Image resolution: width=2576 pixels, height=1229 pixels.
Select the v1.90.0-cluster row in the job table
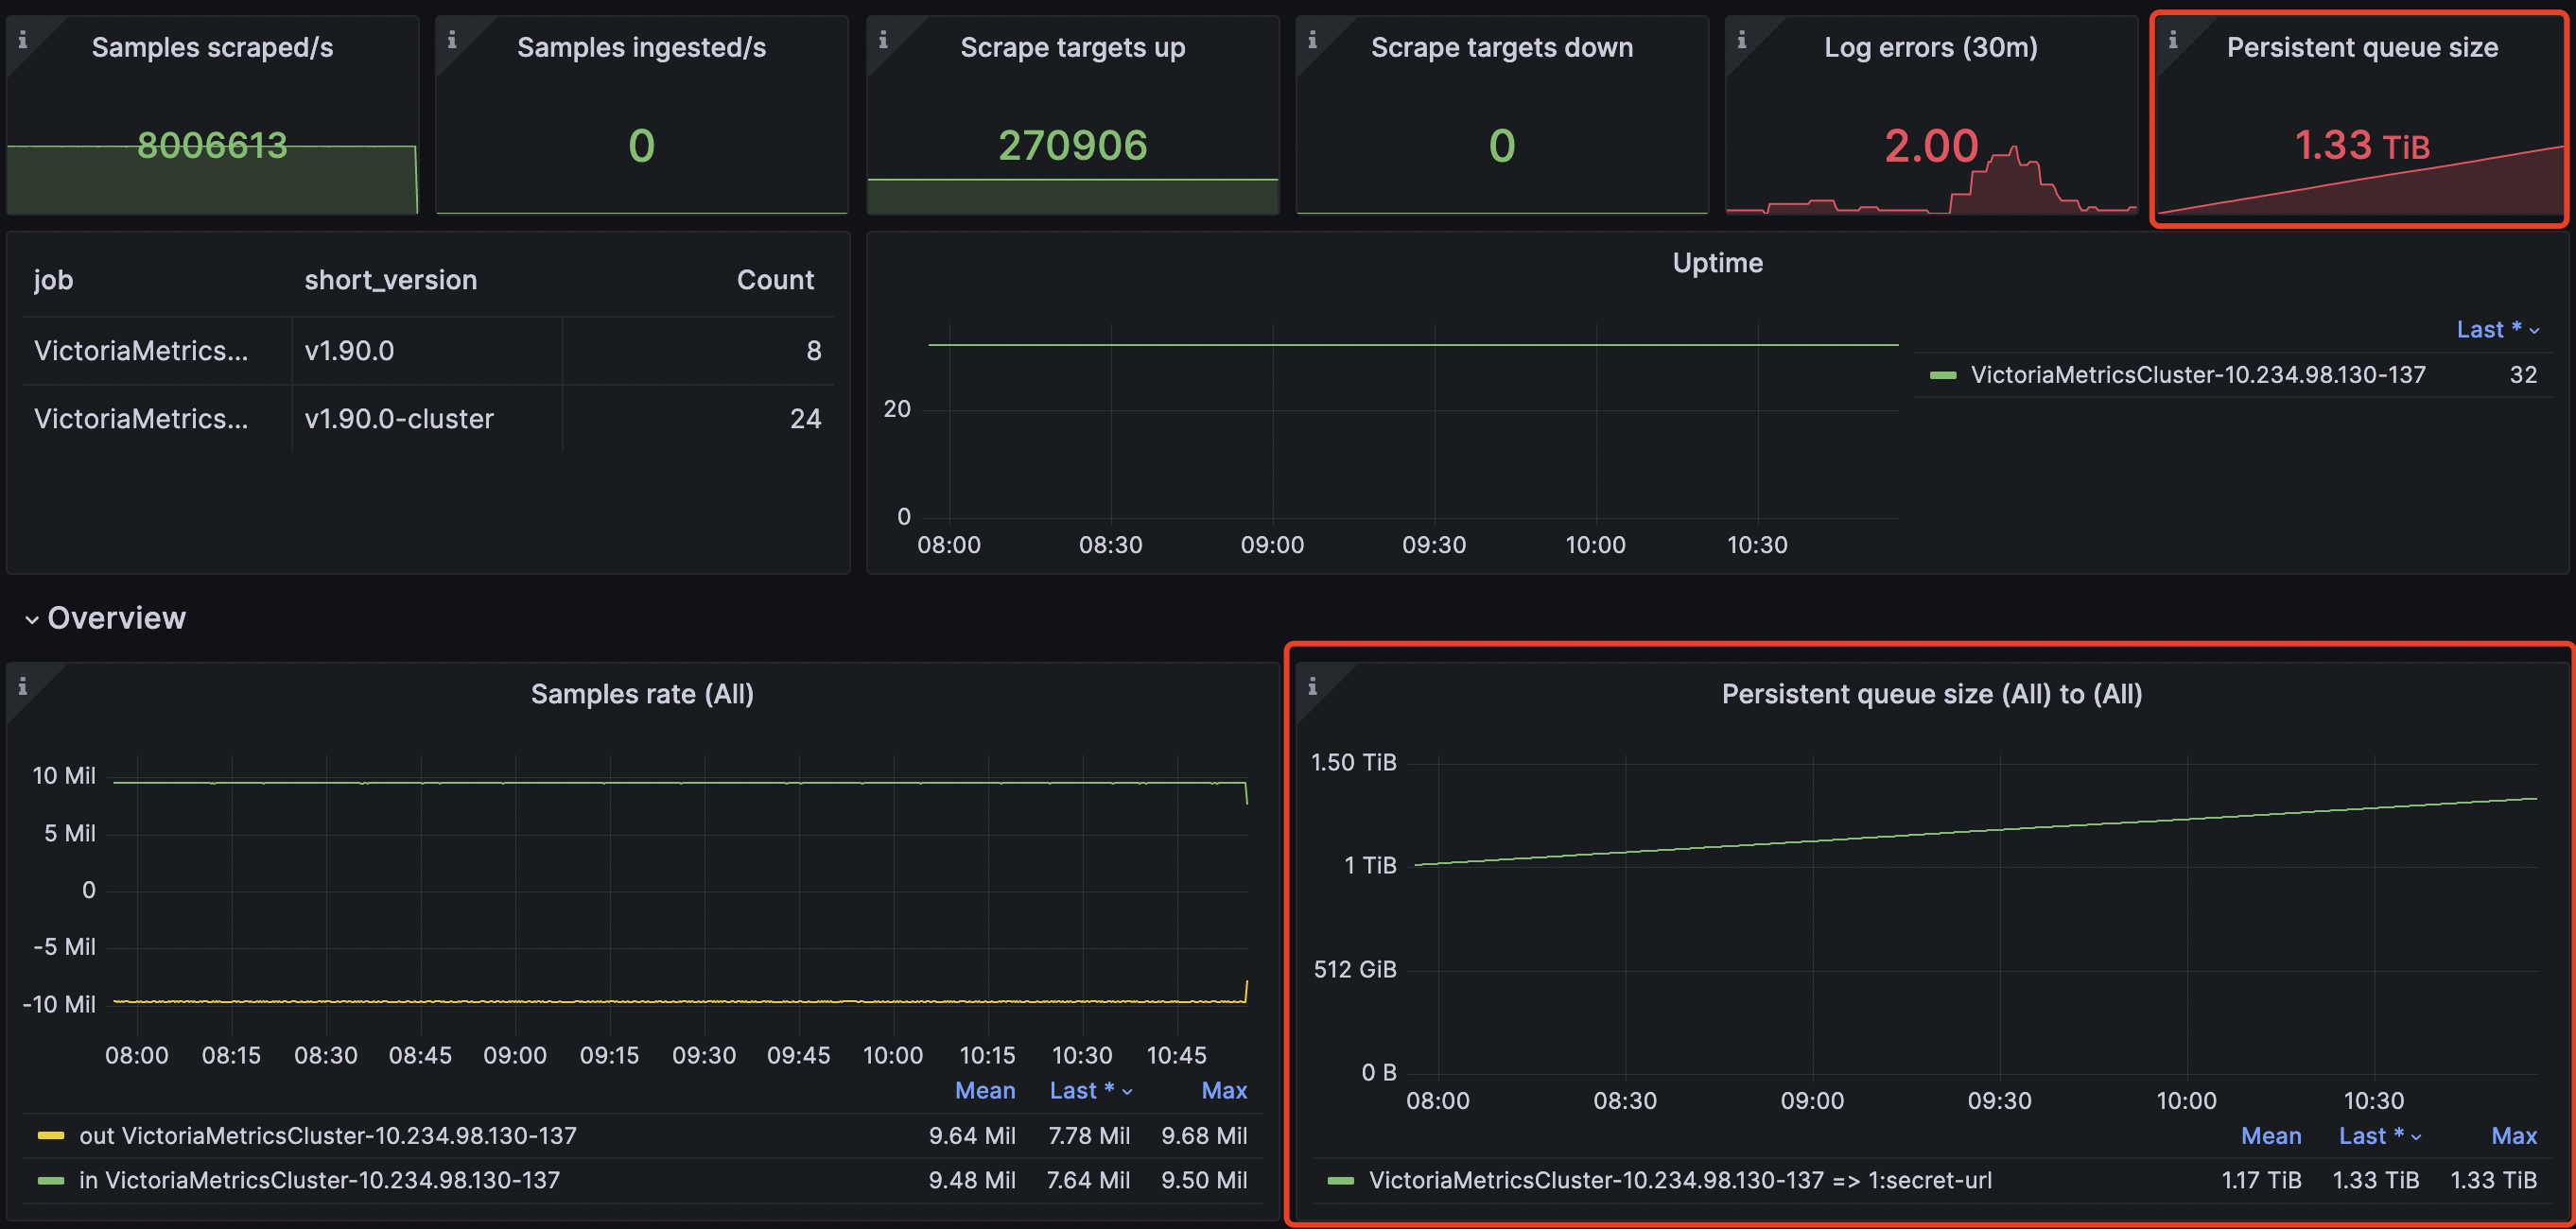coord(398,418)
